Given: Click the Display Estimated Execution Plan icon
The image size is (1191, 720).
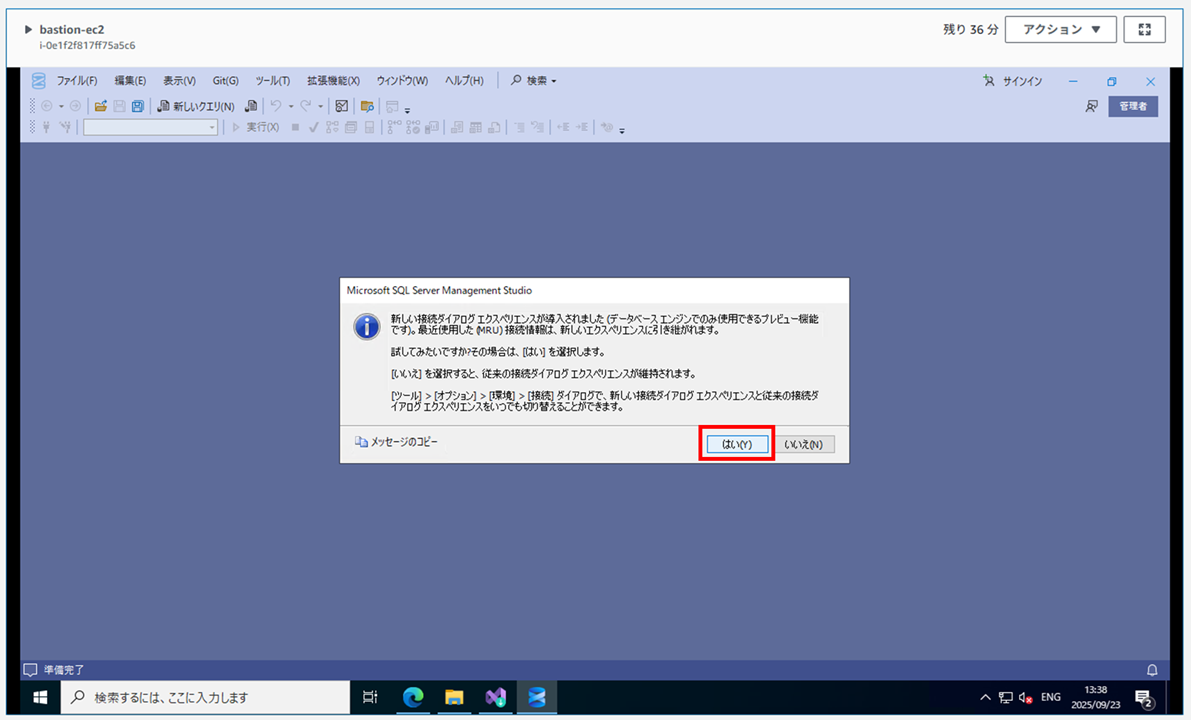Looking at the screenshot, I should pyautogui.click(x=332, y=128).
